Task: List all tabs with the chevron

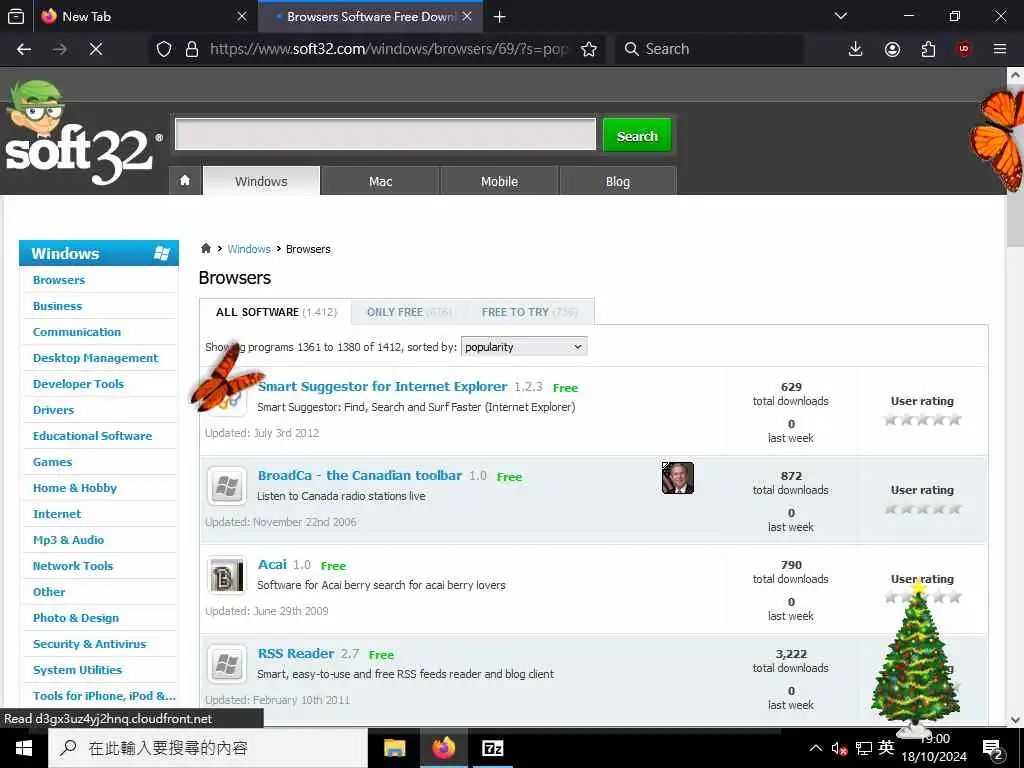Action: 841,16
